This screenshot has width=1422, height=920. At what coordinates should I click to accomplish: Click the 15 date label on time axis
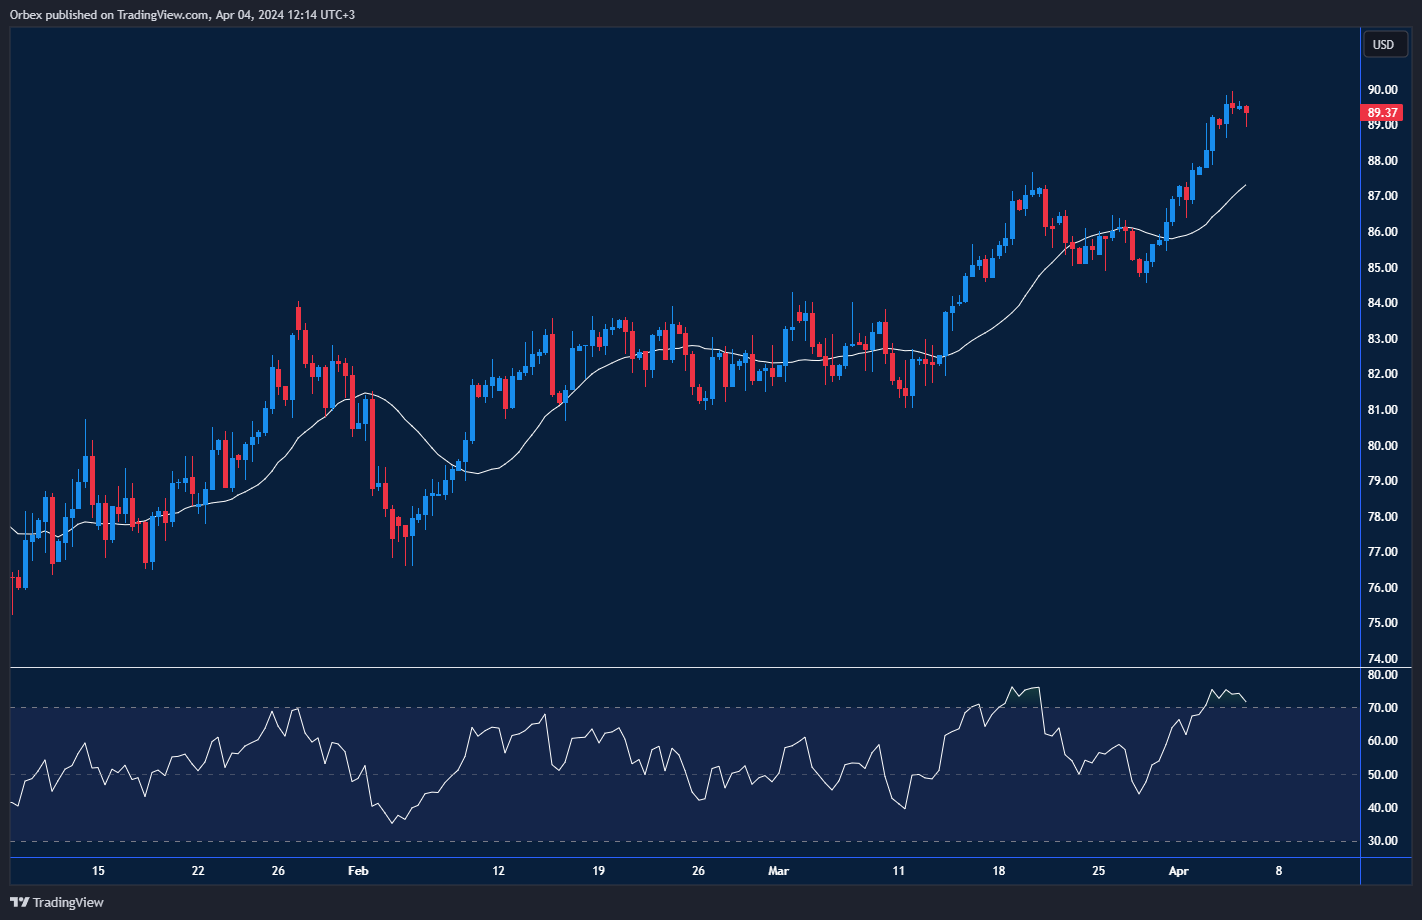click(x=98, y=871)
